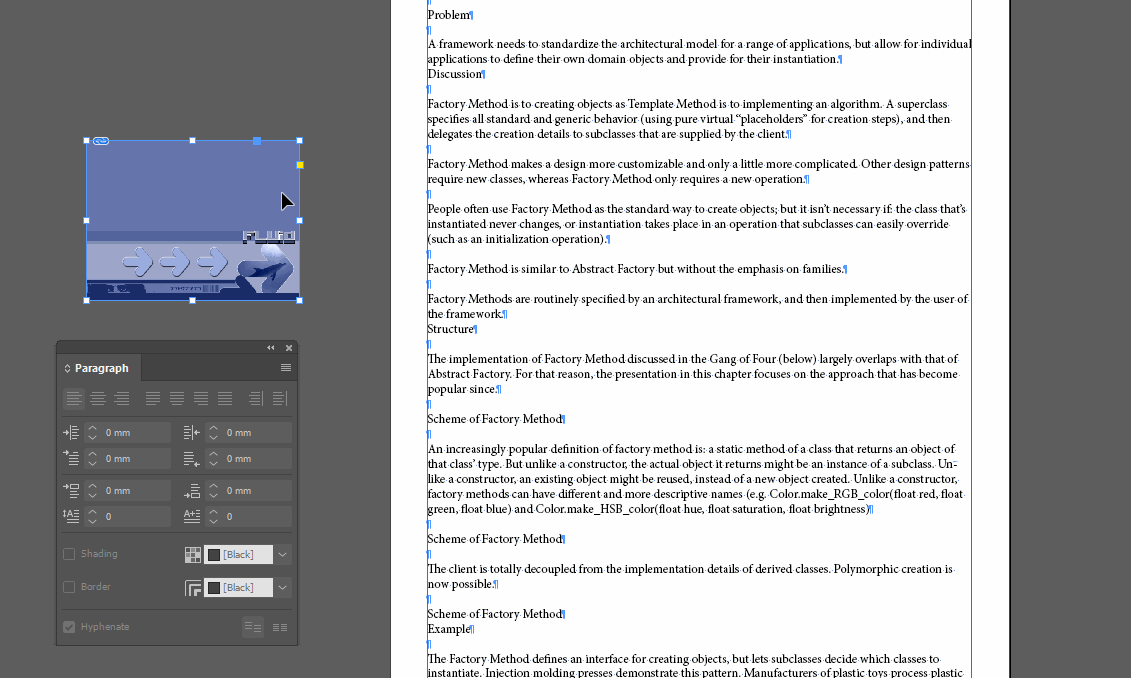Click blue anchored object square on frame
The width and height of the screenshot is (1131, 678).
257,141
